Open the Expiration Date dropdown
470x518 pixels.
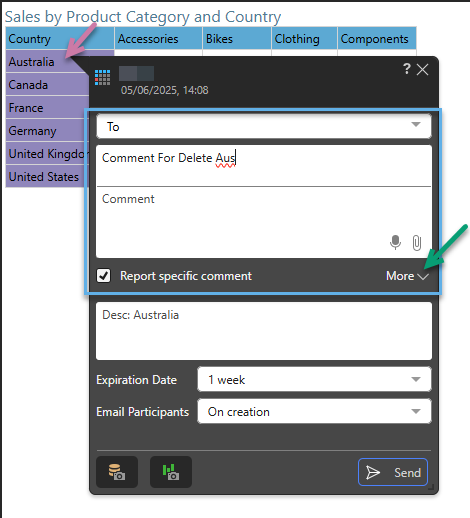click(314, 379)
